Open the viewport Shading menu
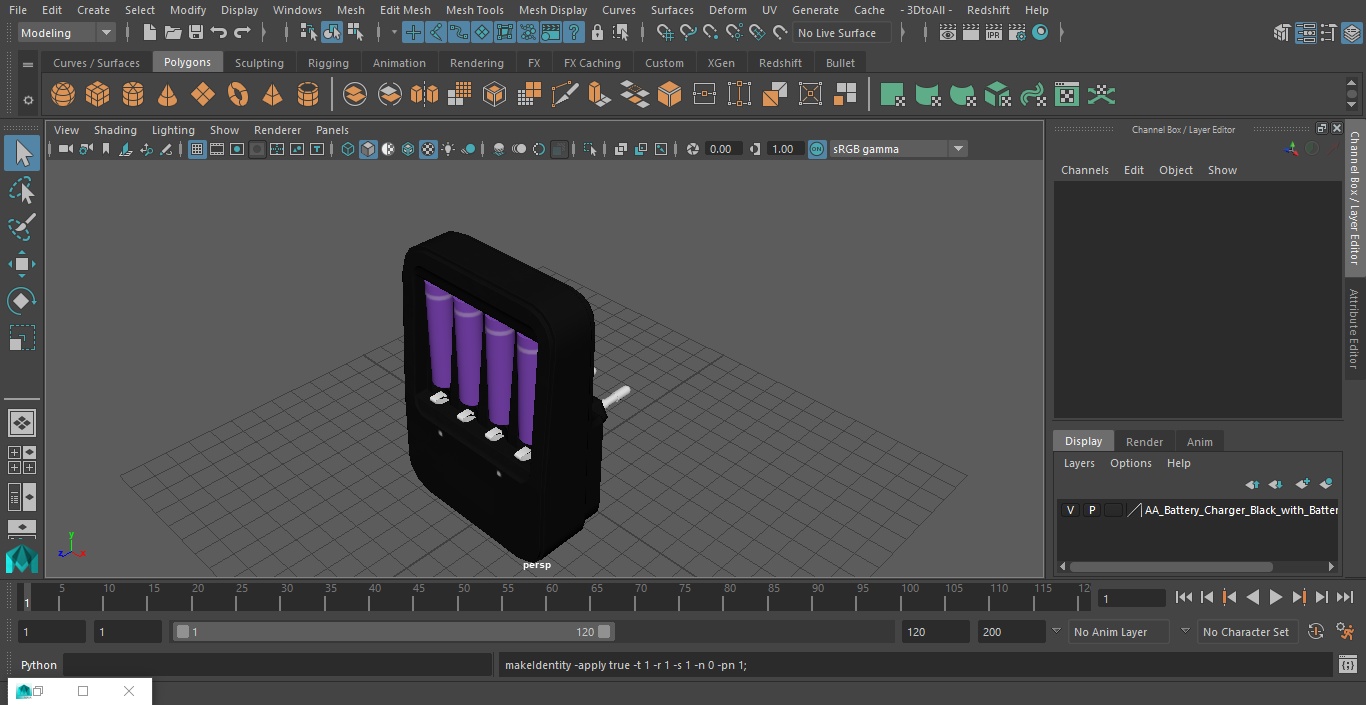The image size is (1366, 705). pos(115,130)
